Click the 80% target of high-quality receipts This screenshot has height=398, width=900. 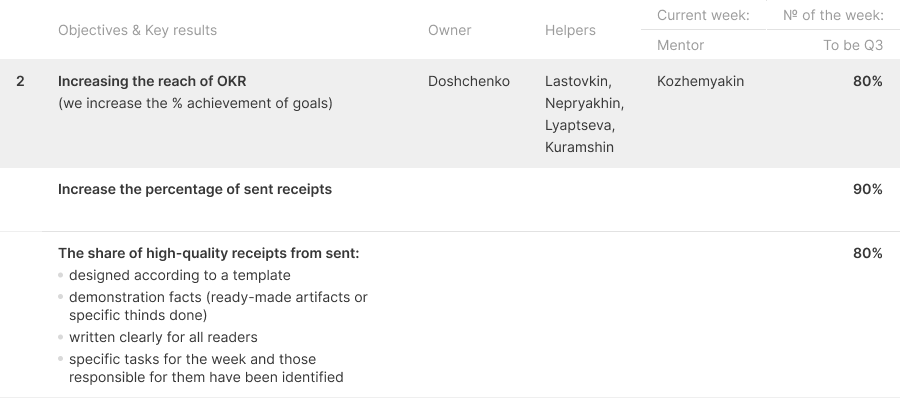(x=868, y=253)
